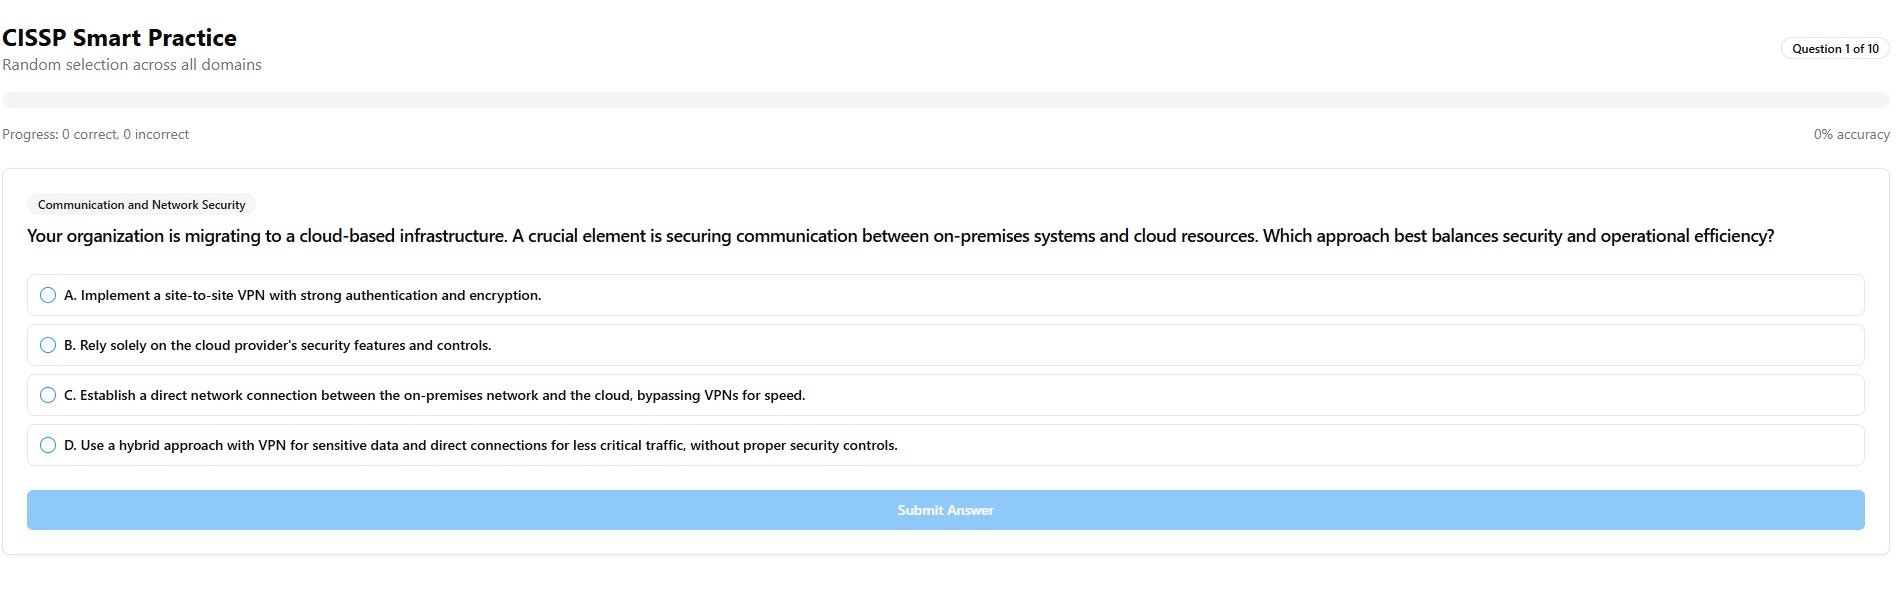Click 'Random selection across all domains' subtitle

pyautogui.click(x=132, y=64)
